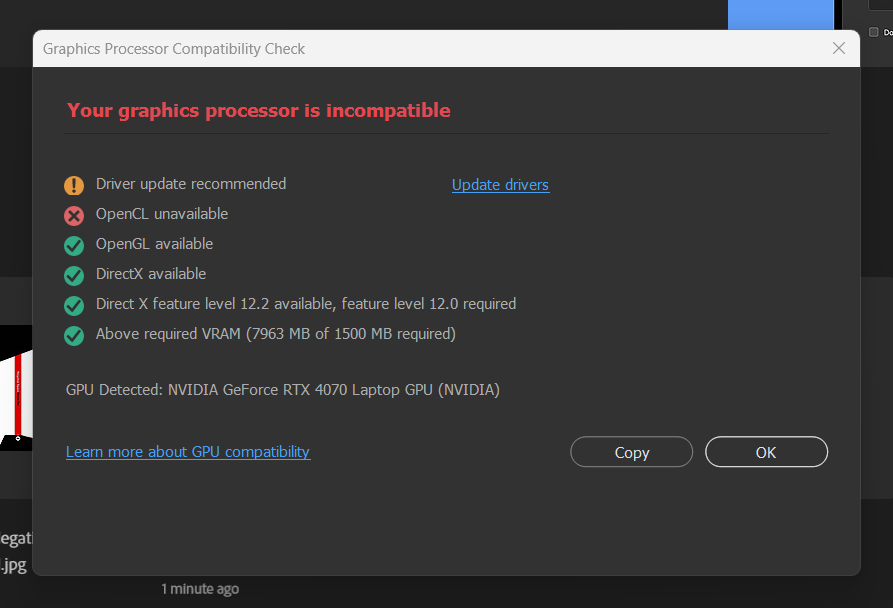The image size is (893, 608).
Task: Click the orange driver update warning icon
Action: pos(74,185)
